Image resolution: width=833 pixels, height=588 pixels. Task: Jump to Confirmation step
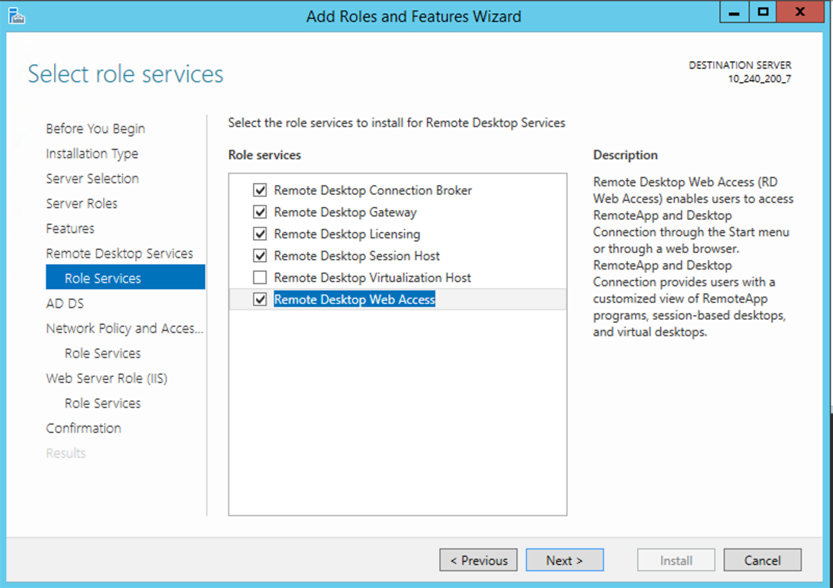[83, 429]
